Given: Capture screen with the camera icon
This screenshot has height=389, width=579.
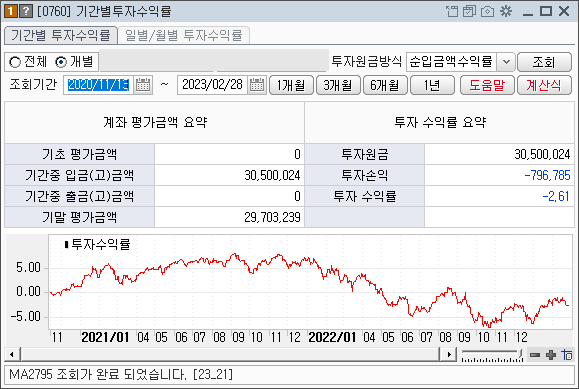Looking at the screenshot, I should tap(487, 11).
